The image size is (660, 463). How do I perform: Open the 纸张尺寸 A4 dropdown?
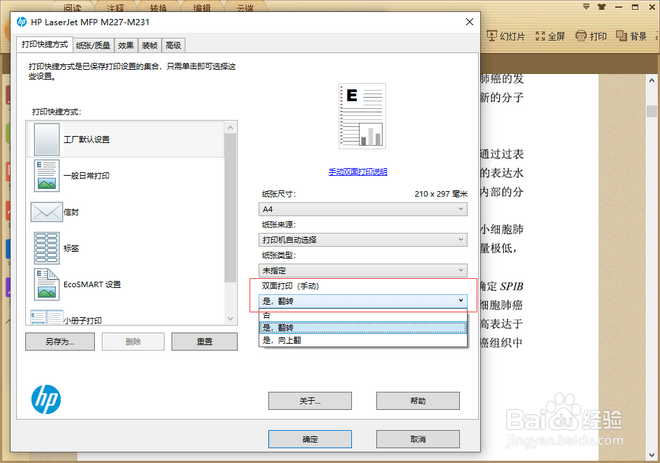[x=363, y=209]
